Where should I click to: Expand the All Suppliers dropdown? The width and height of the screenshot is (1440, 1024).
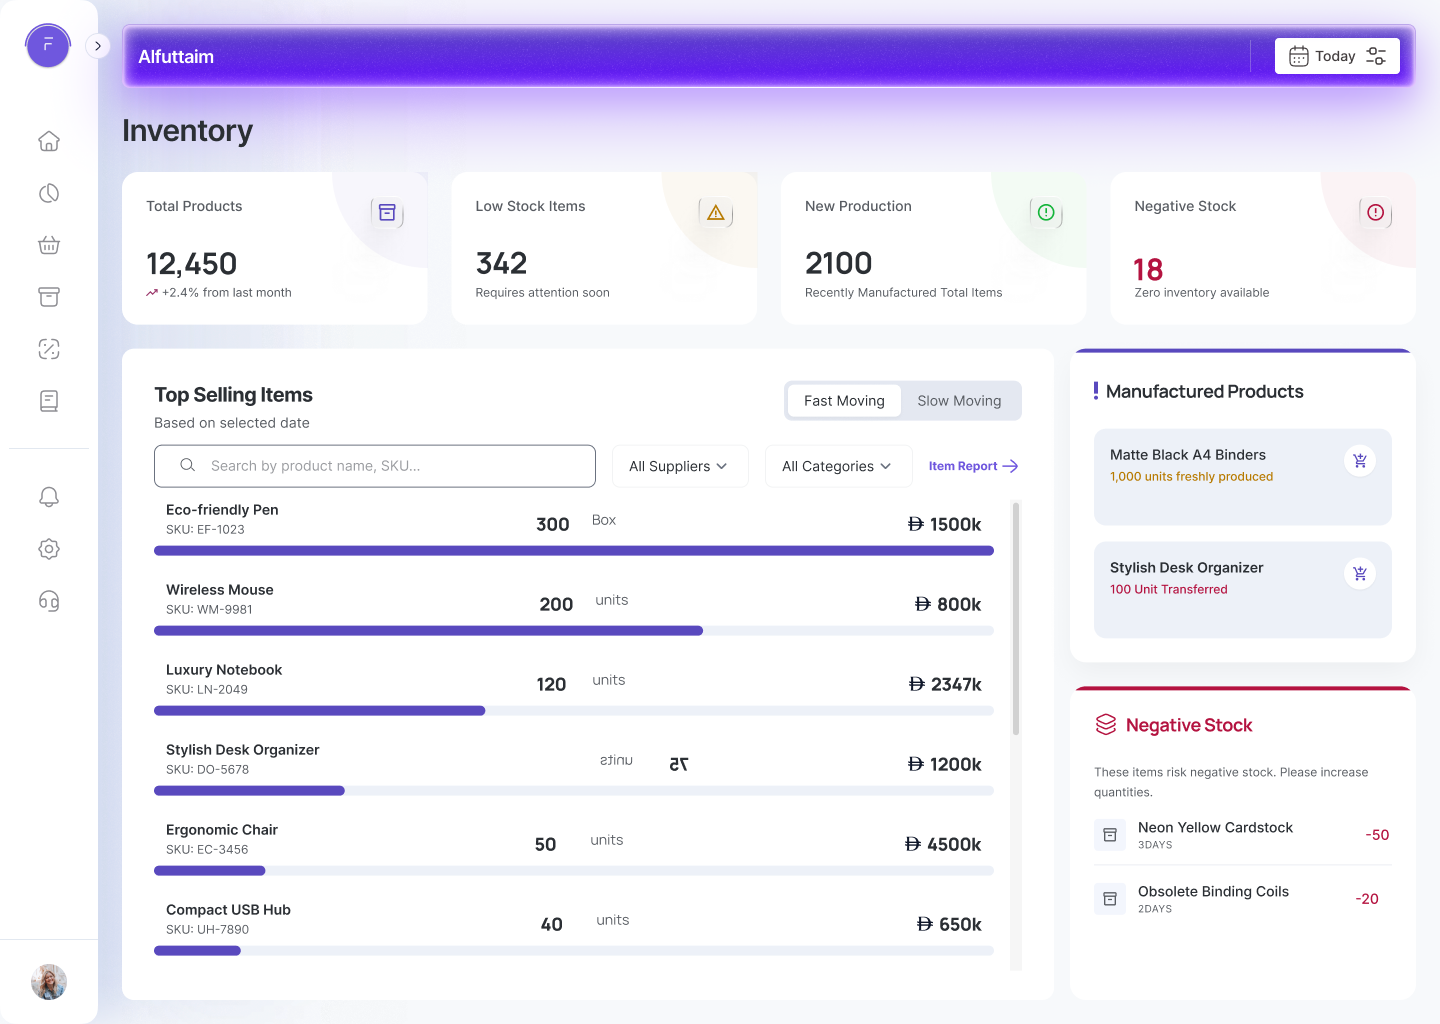[680, 466]
